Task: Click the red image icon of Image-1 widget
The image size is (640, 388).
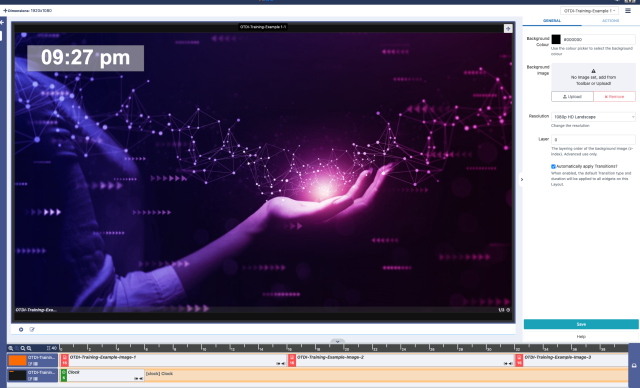Action: tap(64, 360)
